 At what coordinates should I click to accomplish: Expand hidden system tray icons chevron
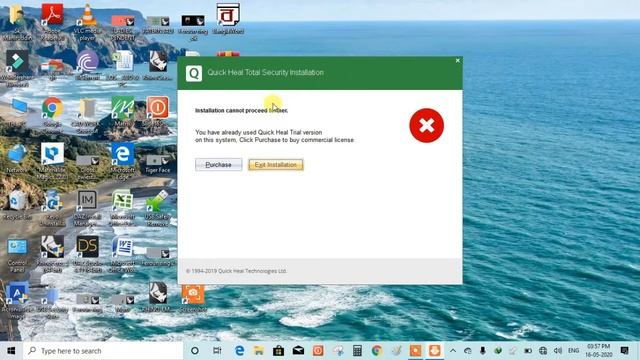pos(453,351)
